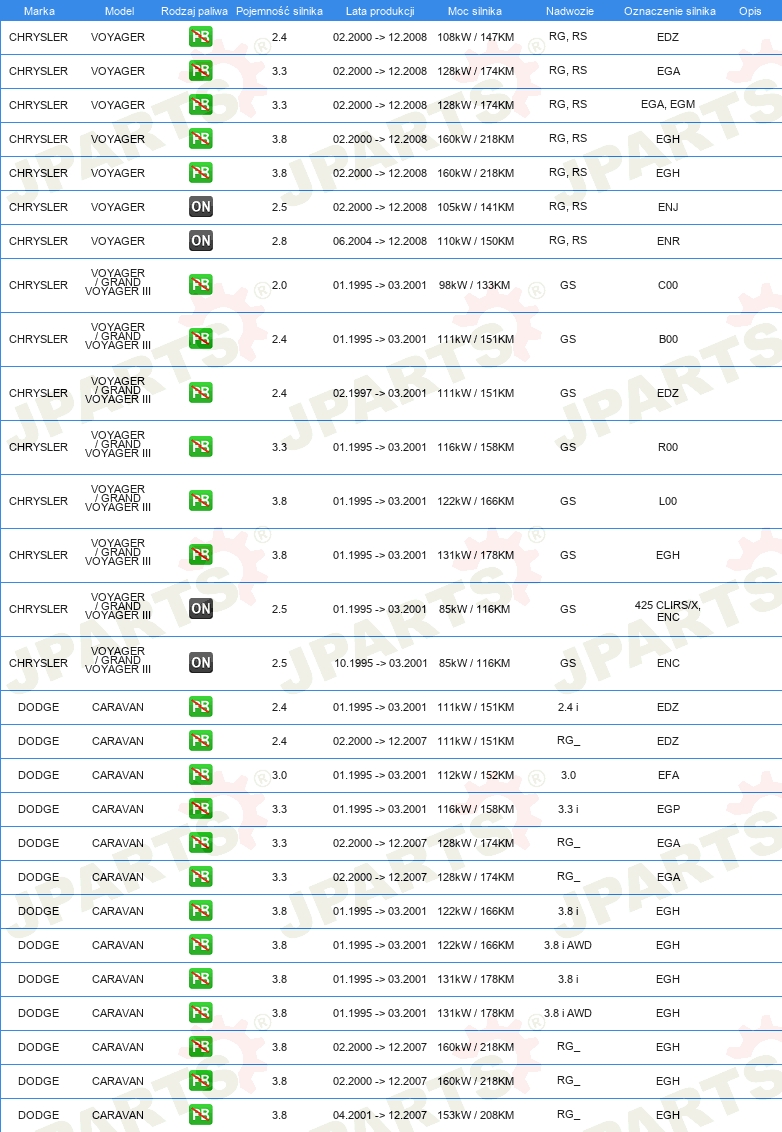This screenshot has width=782, height=1132.
Task: Click the petrol icon in the Dodge Caravan 2.4 i row
Action: pyautogui.click(x=201, y=707)
